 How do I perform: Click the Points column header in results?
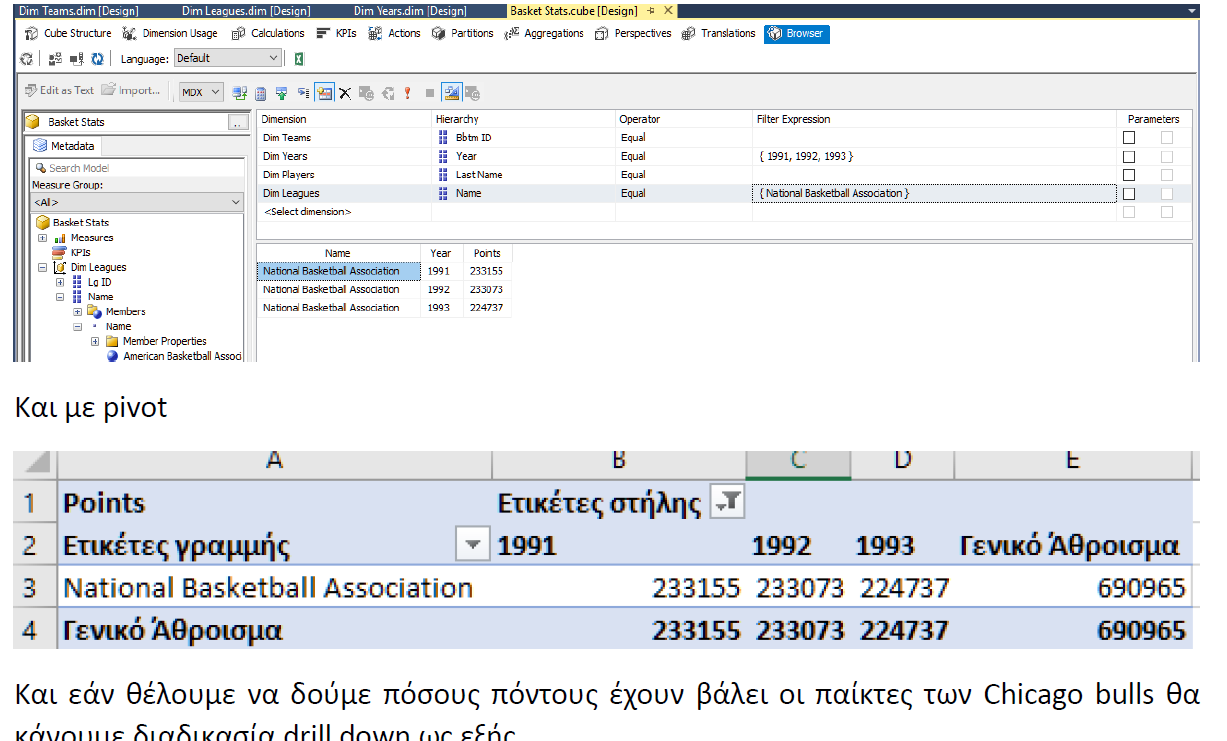tap(487, 253)
